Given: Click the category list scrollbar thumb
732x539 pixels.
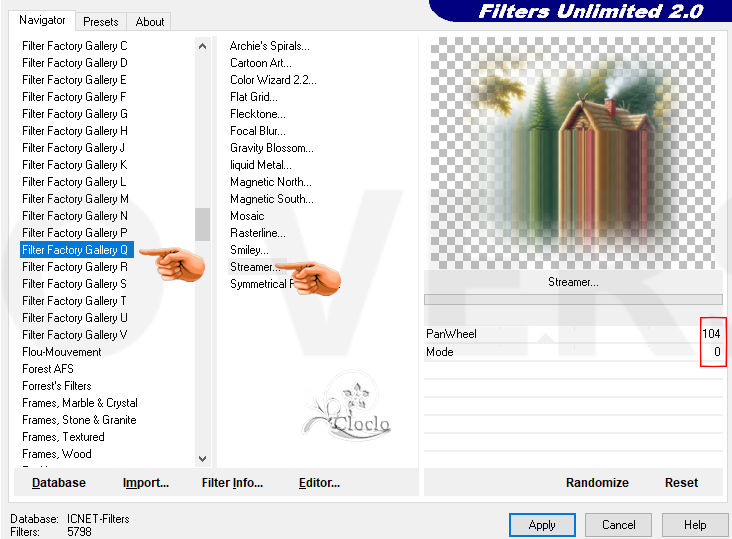Looking at the screenshot, I should pyautogui.click(x=202, y=224).
